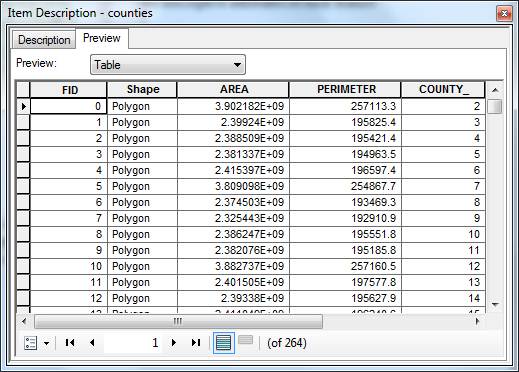
Task: Click the COUNTY_ cell with value 10
Action: pyautogui.click(x=443, y=234)
